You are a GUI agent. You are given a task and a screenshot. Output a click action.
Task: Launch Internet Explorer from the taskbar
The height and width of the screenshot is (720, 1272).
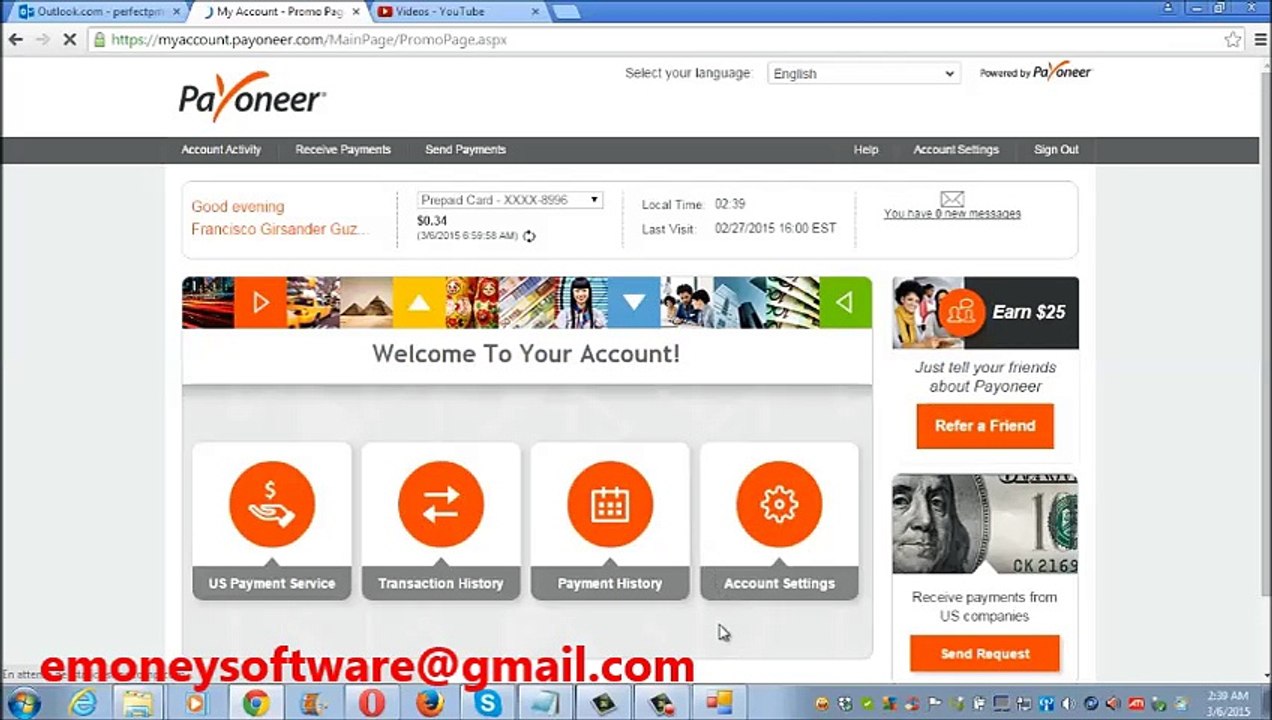[x=82, y=703]
